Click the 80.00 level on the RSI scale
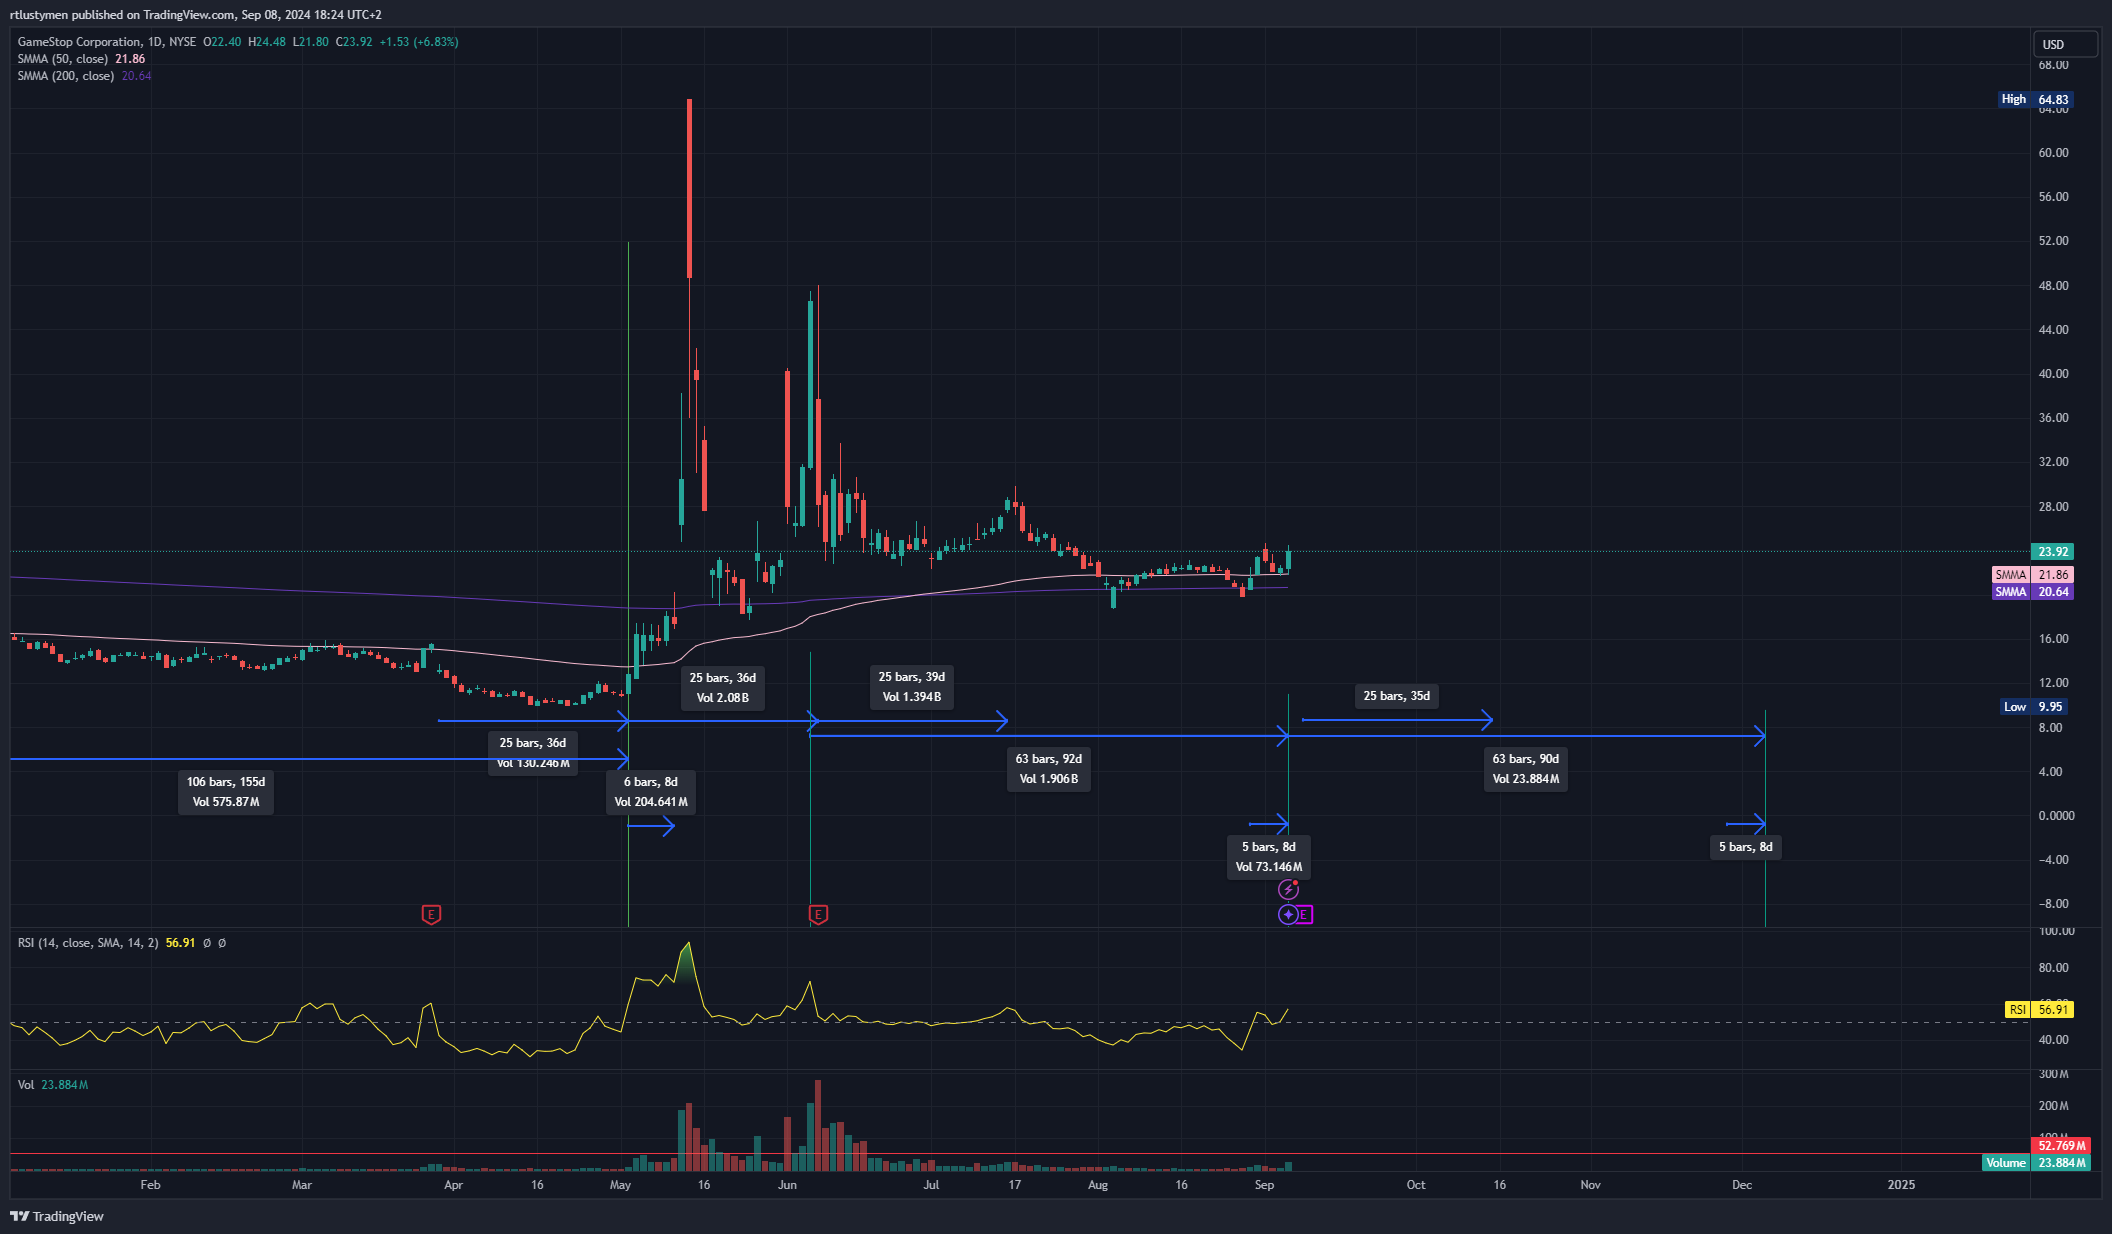Image resolution: width=2112 pixels, height=1234 pixels. (2053, 968)
